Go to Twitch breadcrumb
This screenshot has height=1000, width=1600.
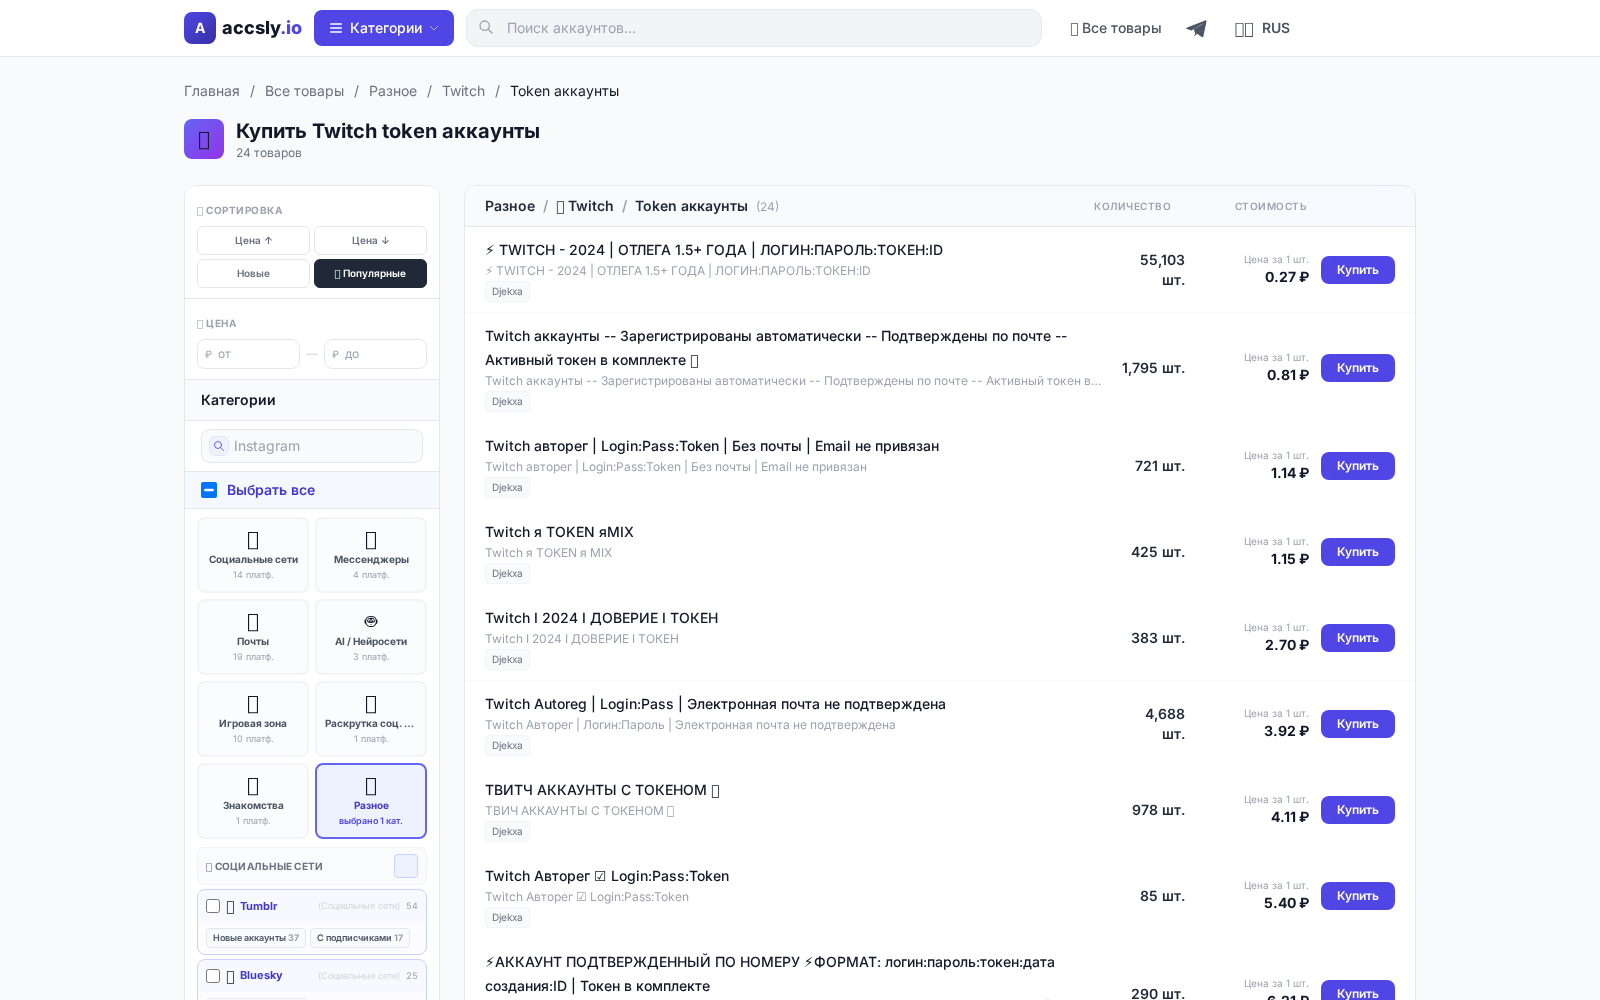pos(463,91)
